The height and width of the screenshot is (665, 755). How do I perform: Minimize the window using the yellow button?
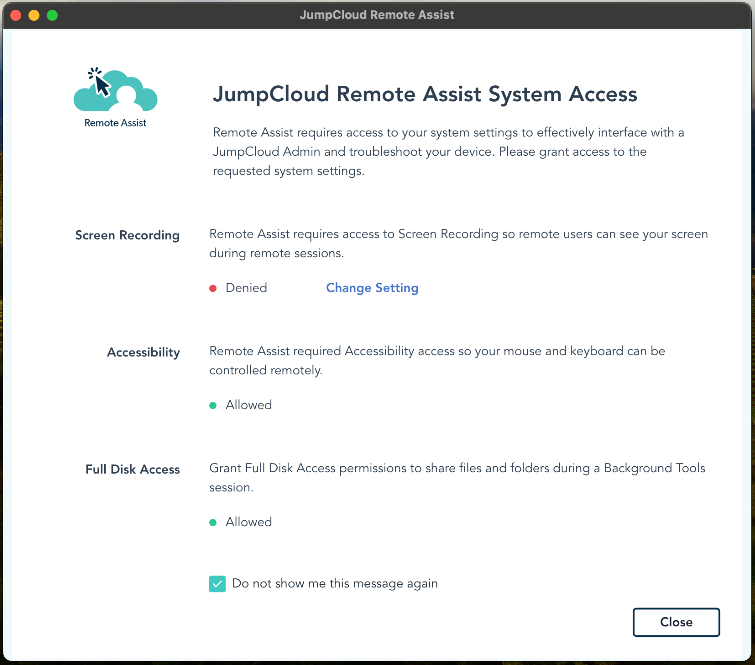point(34,15)
